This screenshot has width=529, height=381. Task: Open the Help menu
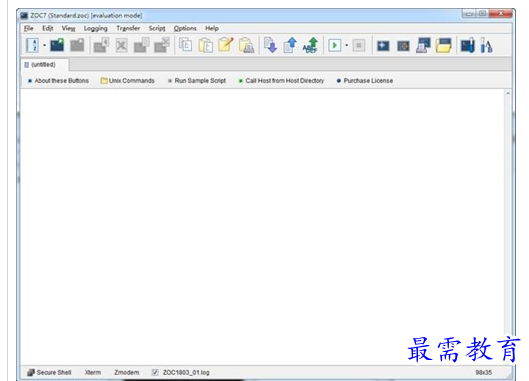[x=212, y=28]
